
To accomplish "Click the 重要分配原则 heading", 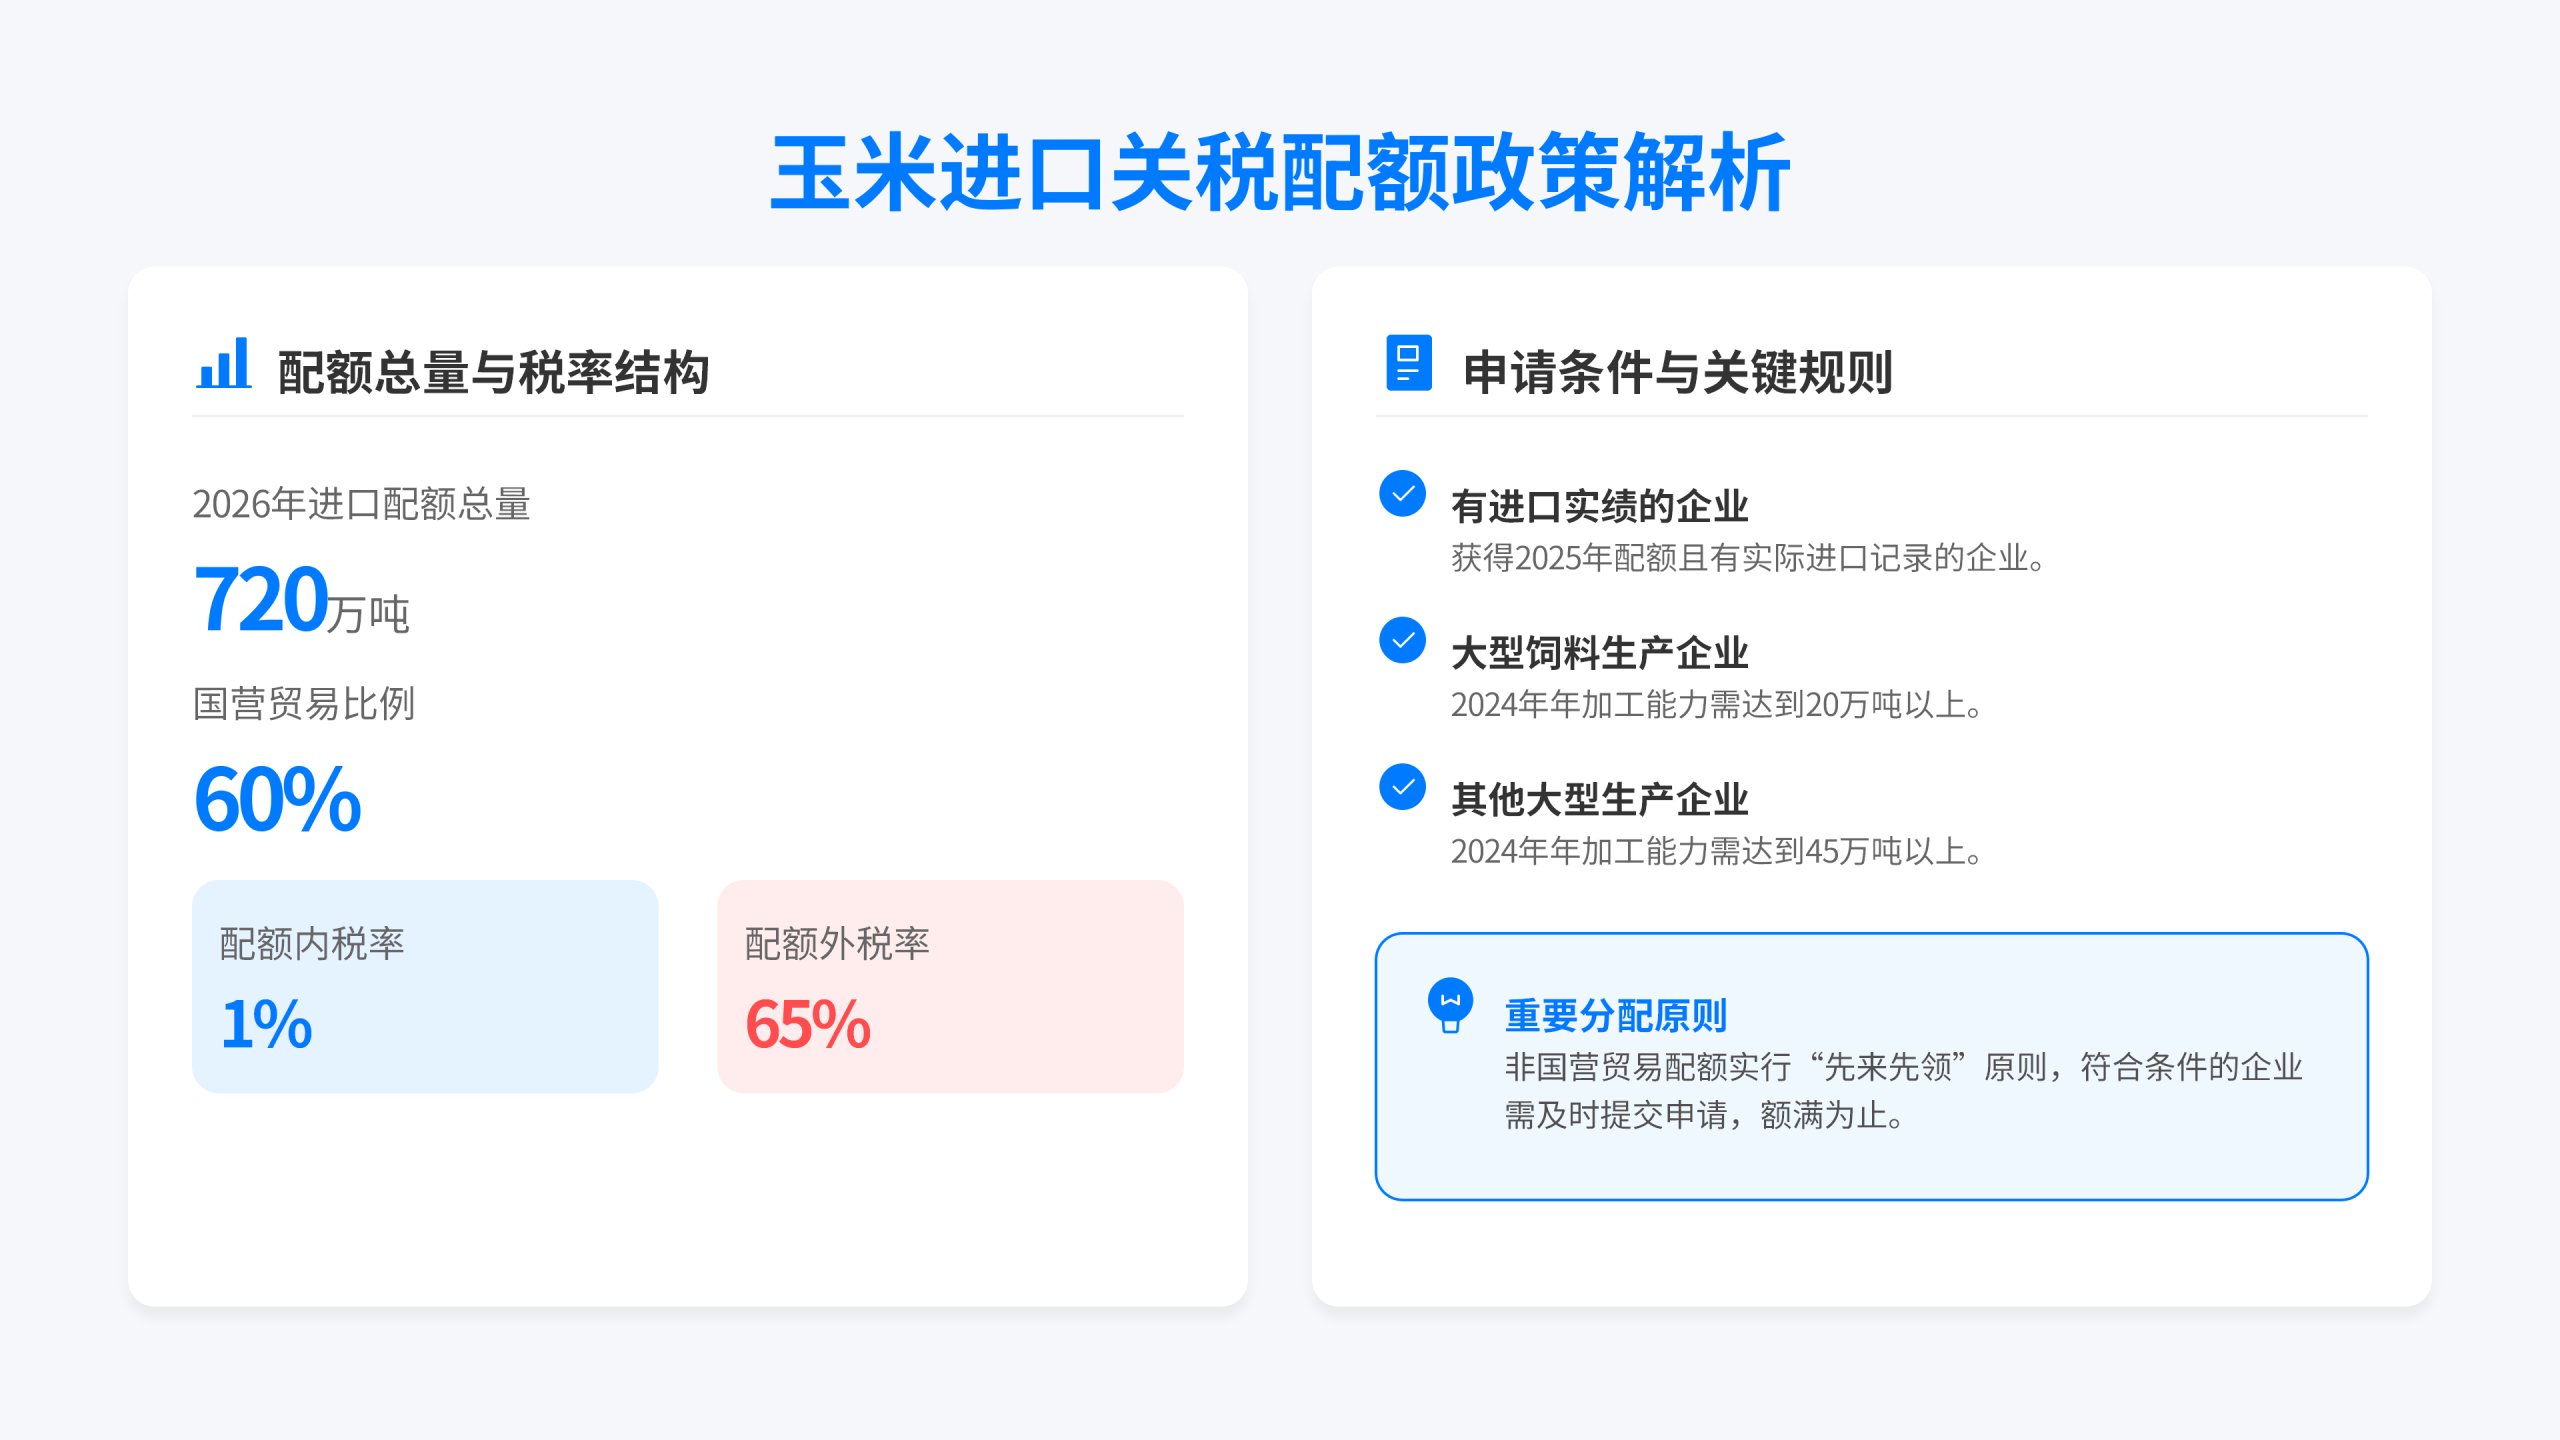I will point(1616,1015).
